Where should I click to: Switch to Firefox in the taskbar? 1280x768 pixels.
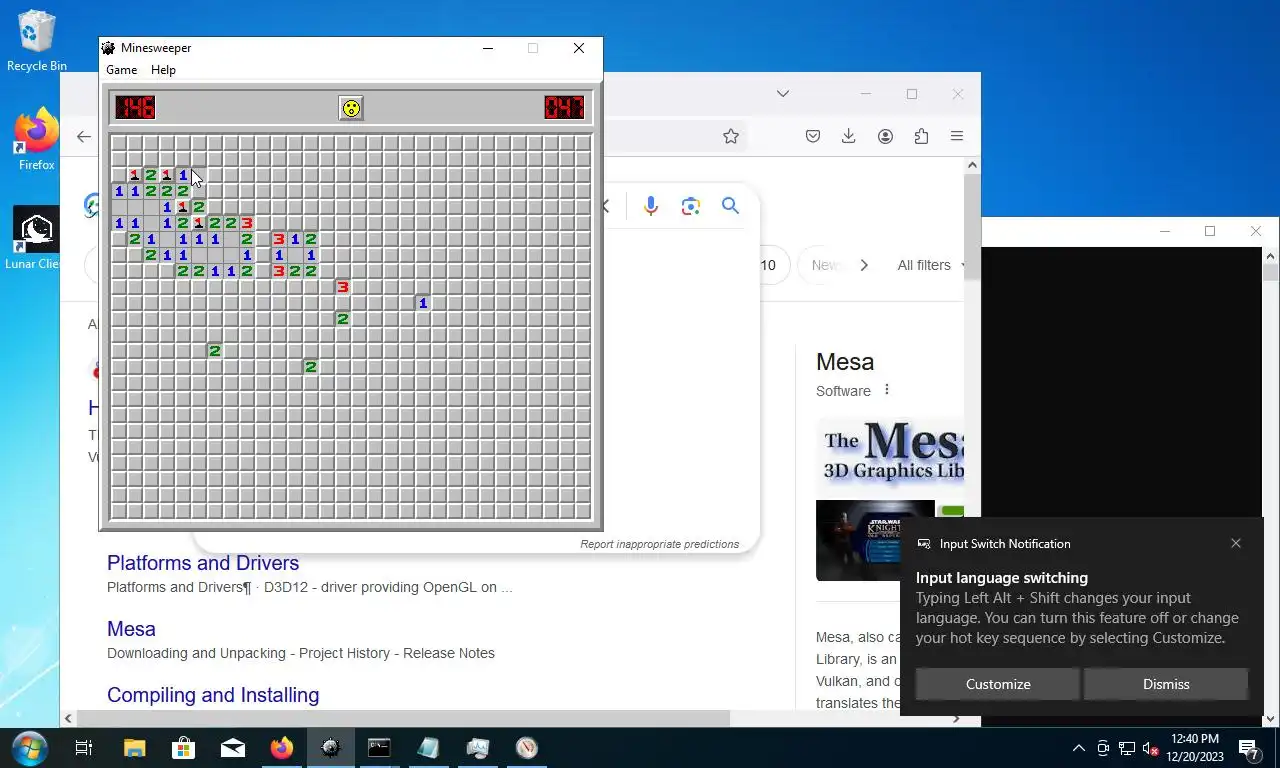(282, 748)
